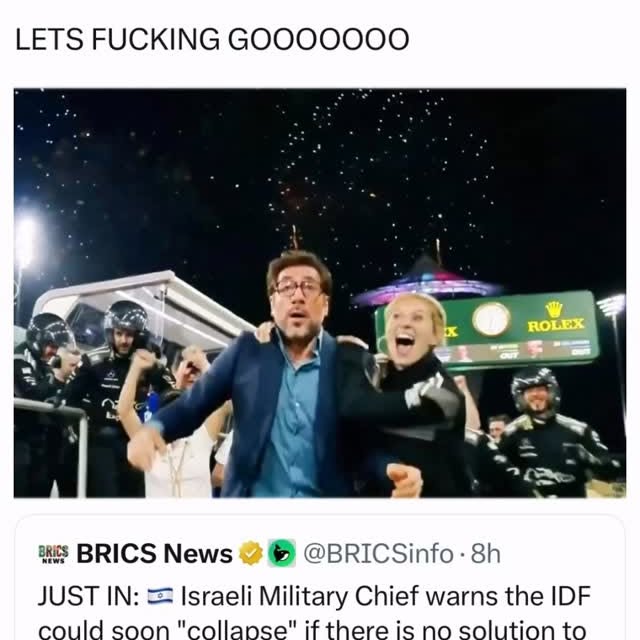
Task: Click the 8h tweet timestamp
Action: tap(486, 553)
